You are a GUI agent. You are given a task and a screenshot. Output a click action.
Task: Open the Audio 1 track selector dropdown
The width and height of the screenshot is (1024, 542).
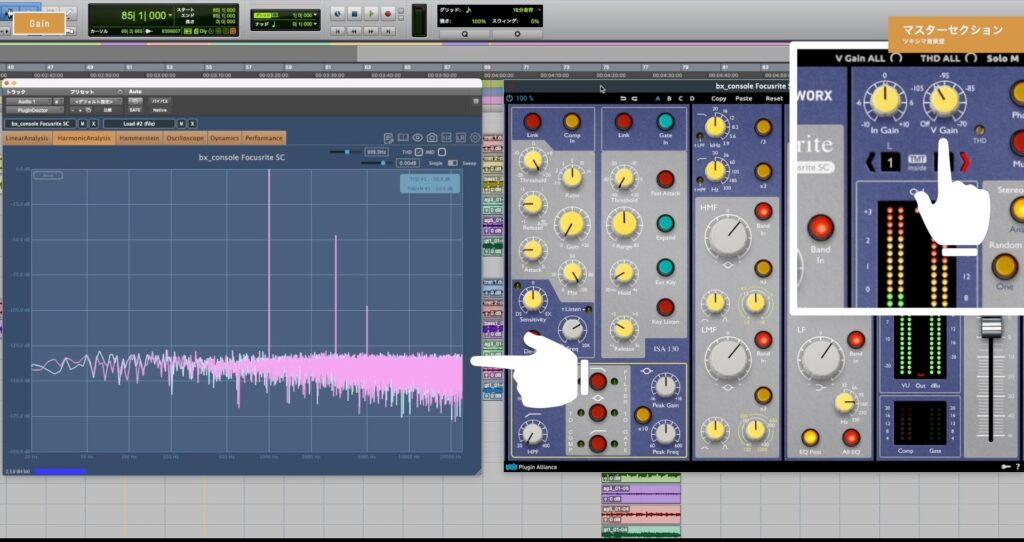pyautogui.click(x=27, y=102)
